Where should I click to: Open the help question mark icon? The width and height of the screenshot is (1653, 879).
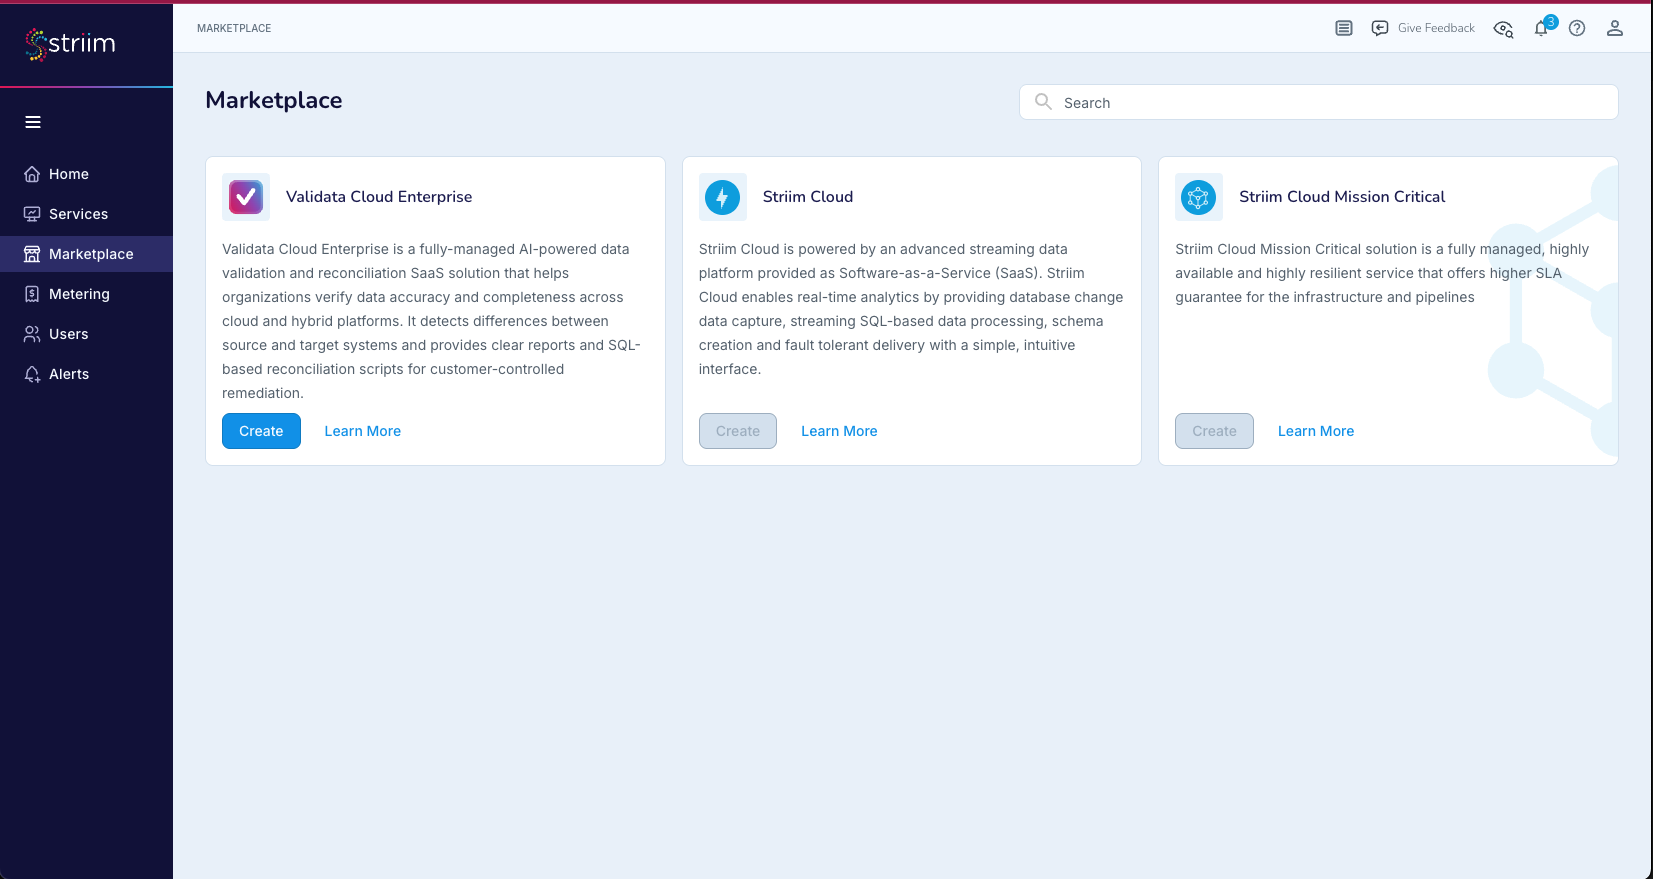[x=1577, y=28]
